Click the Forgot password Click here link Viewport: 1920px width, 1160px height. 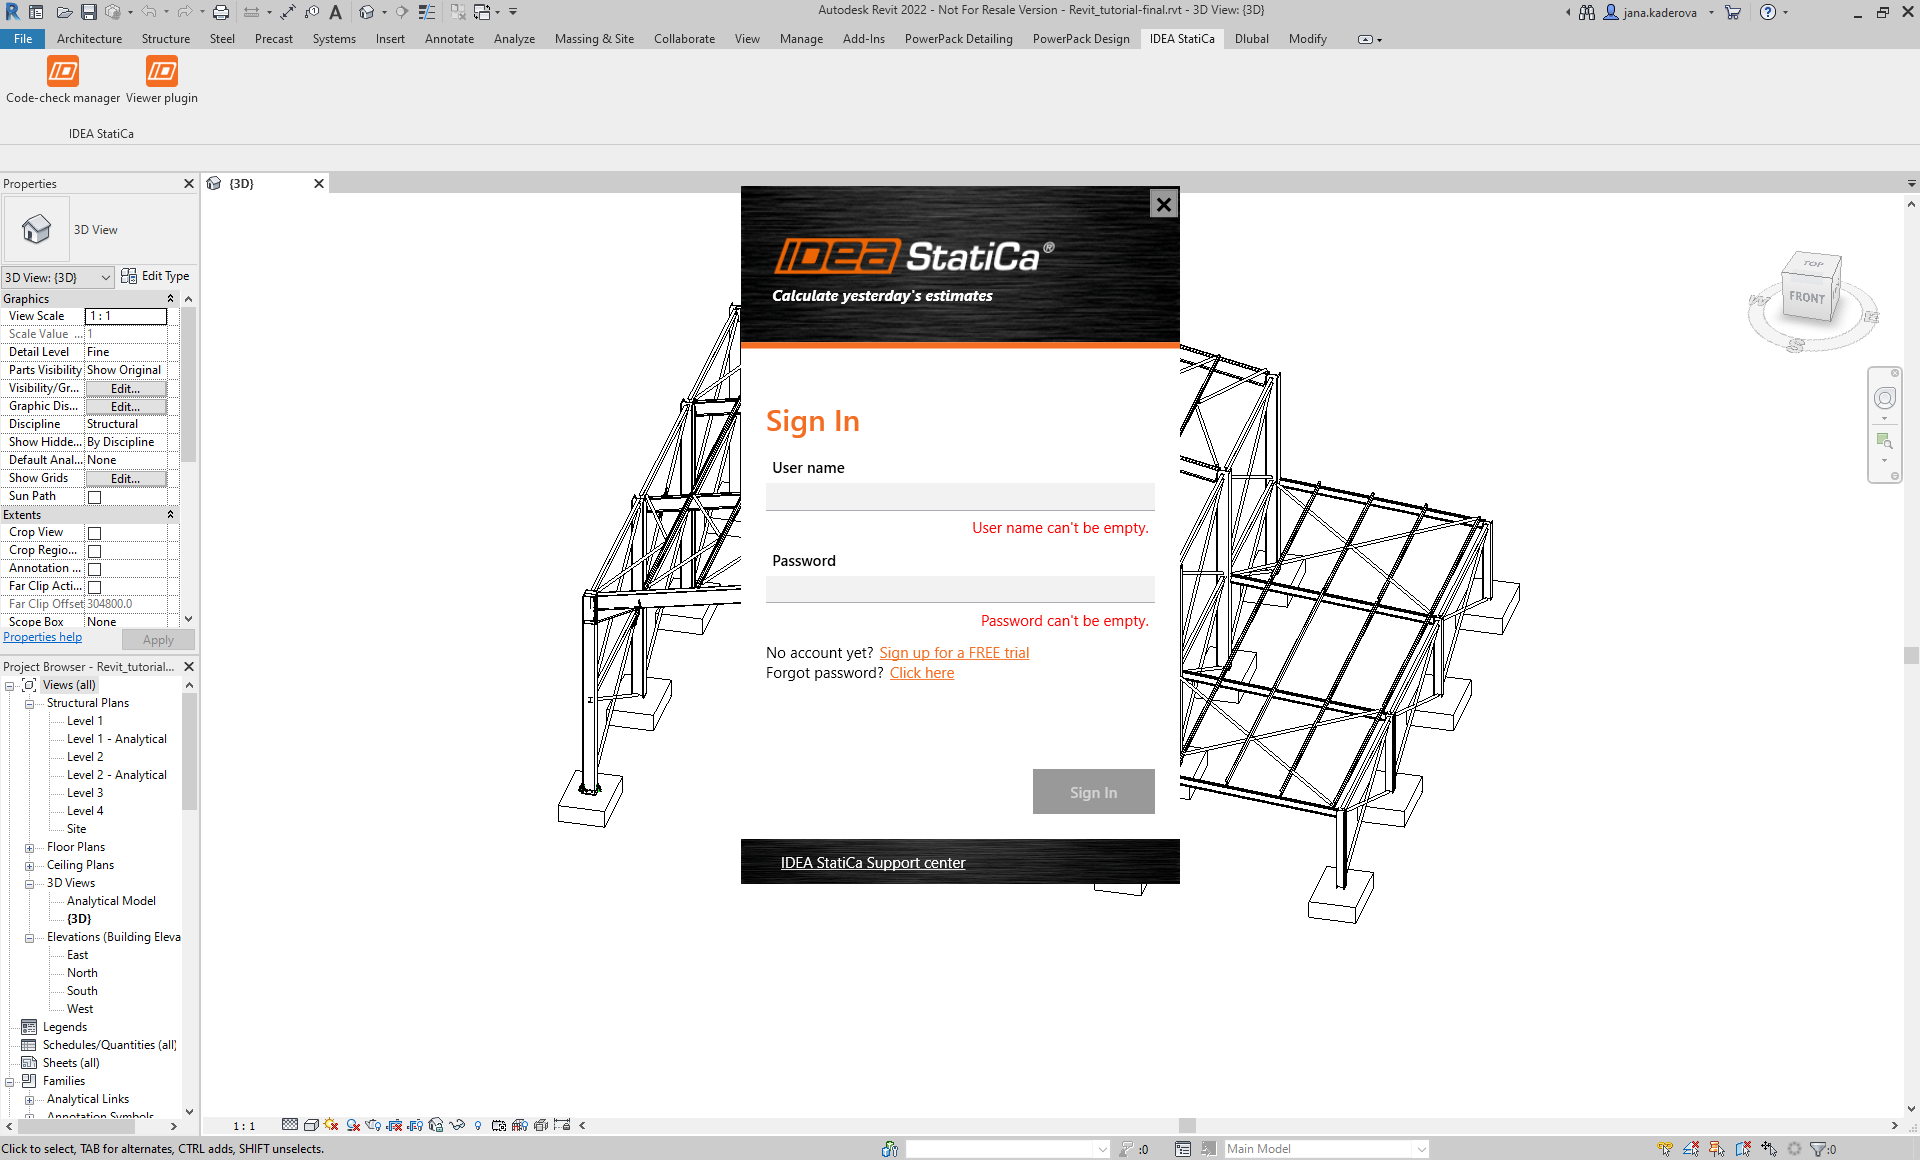920,672
